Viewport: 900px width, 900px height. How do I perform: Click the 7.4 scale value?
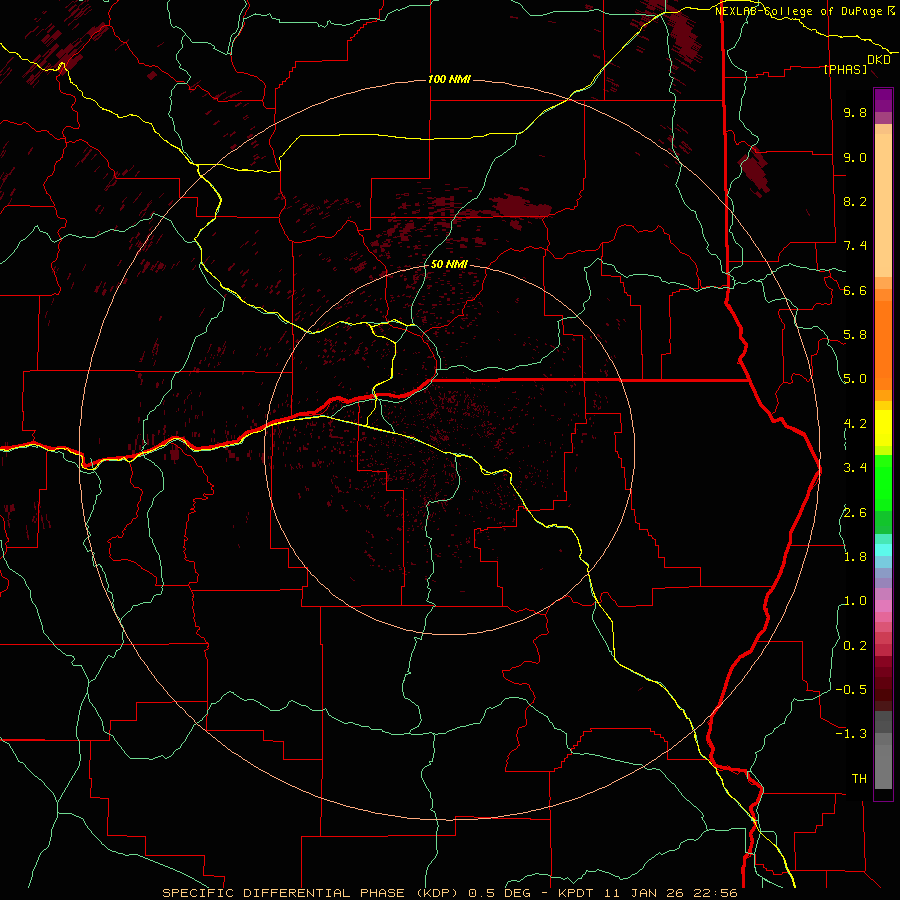(x=855, y=246)
